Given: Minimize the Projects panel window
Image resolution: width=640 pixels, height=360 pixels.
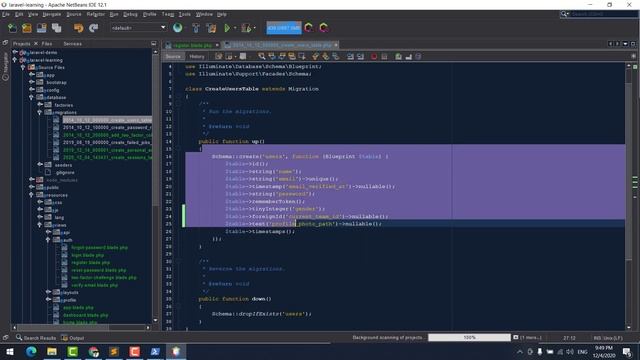Looking at the screenshot, I should (x=153, y=43).
